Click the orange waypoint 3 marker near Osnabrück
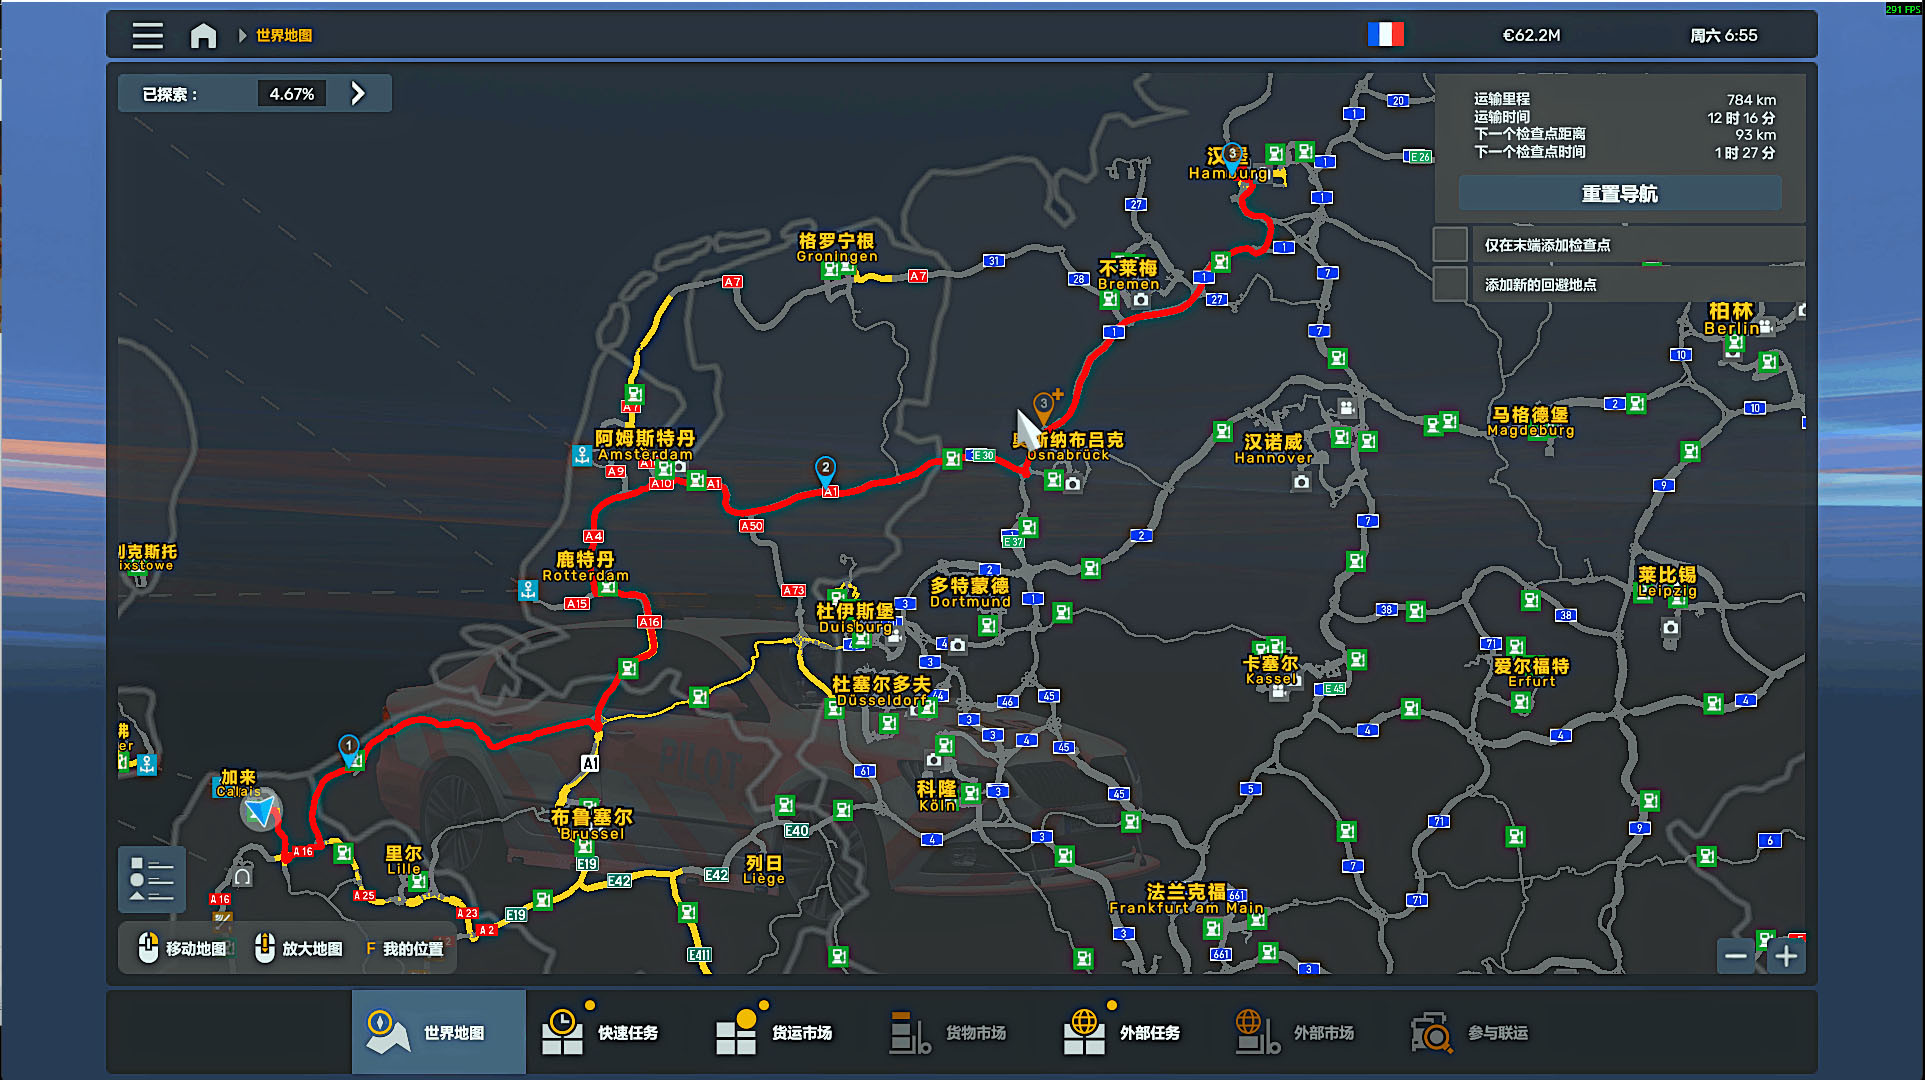The image size is (1925, 1080). pos(1043,405)
